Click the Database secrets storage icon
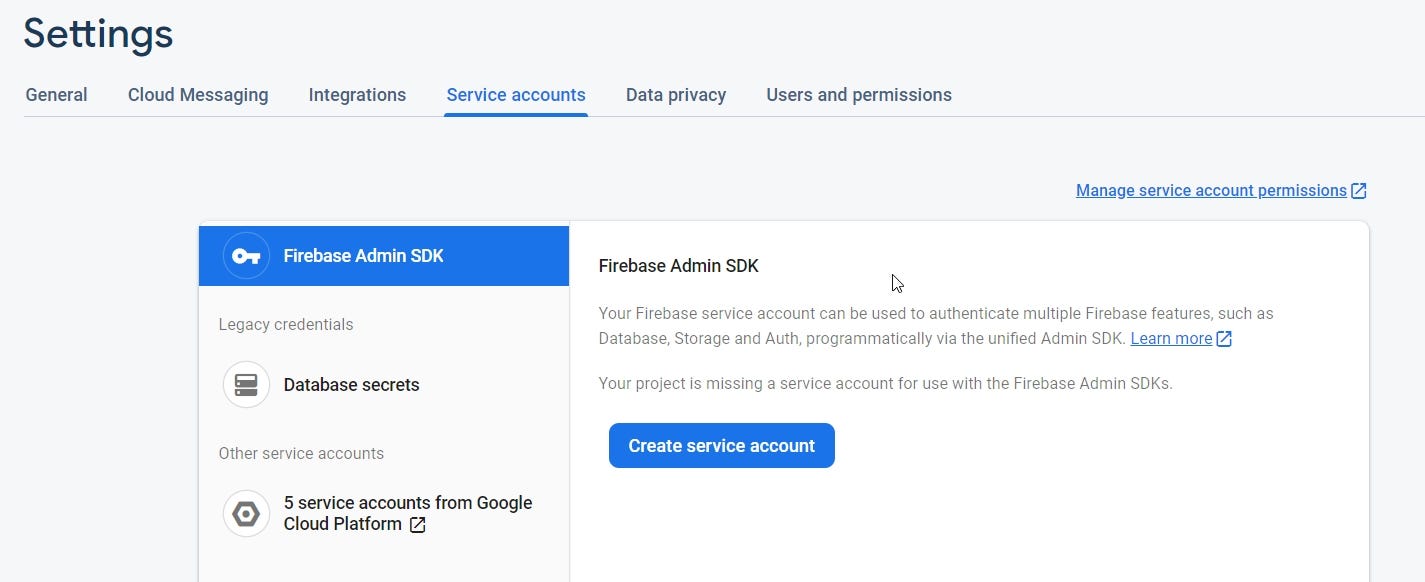Image resolution: width=1425 pixels, height=582 pixels. pos(246,385)
